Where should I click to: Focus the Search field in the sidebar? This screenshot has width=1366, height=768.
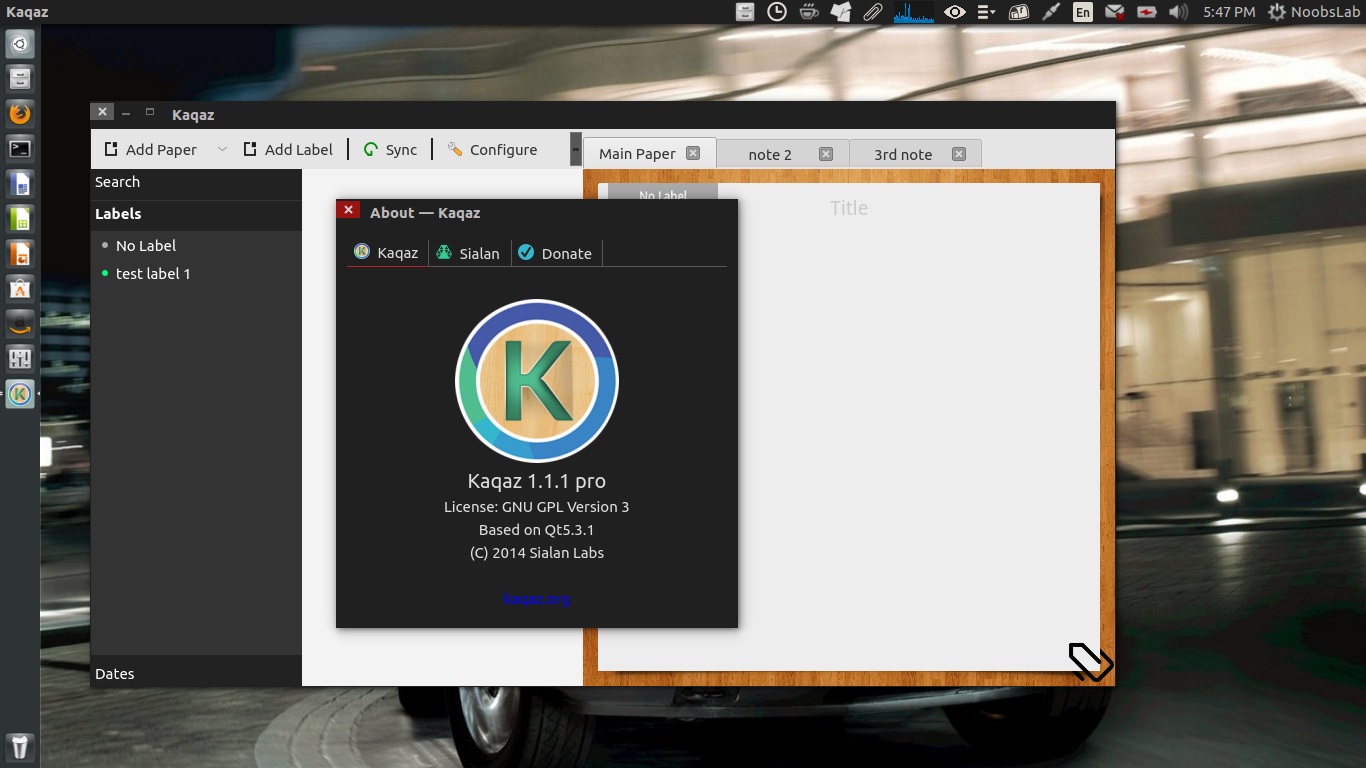(x=196, y=182)
